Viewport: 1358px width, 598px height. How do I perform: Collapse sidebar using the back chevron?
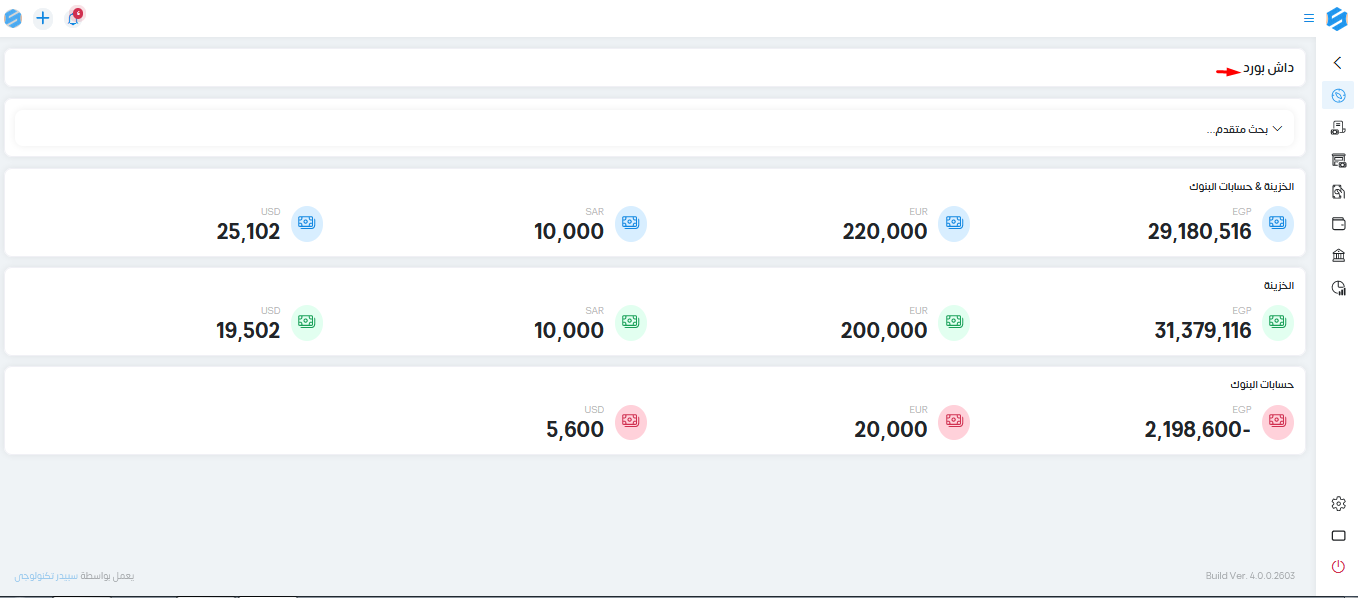[1338, 62]
